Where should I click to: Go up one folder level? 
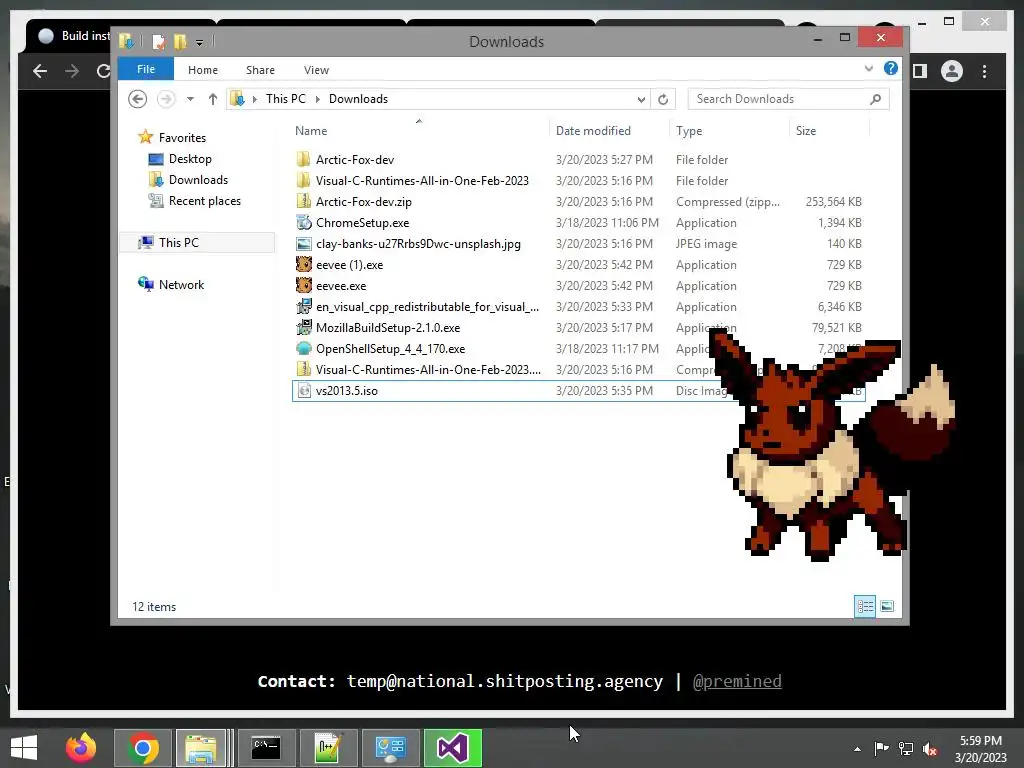tap(212, 99)
